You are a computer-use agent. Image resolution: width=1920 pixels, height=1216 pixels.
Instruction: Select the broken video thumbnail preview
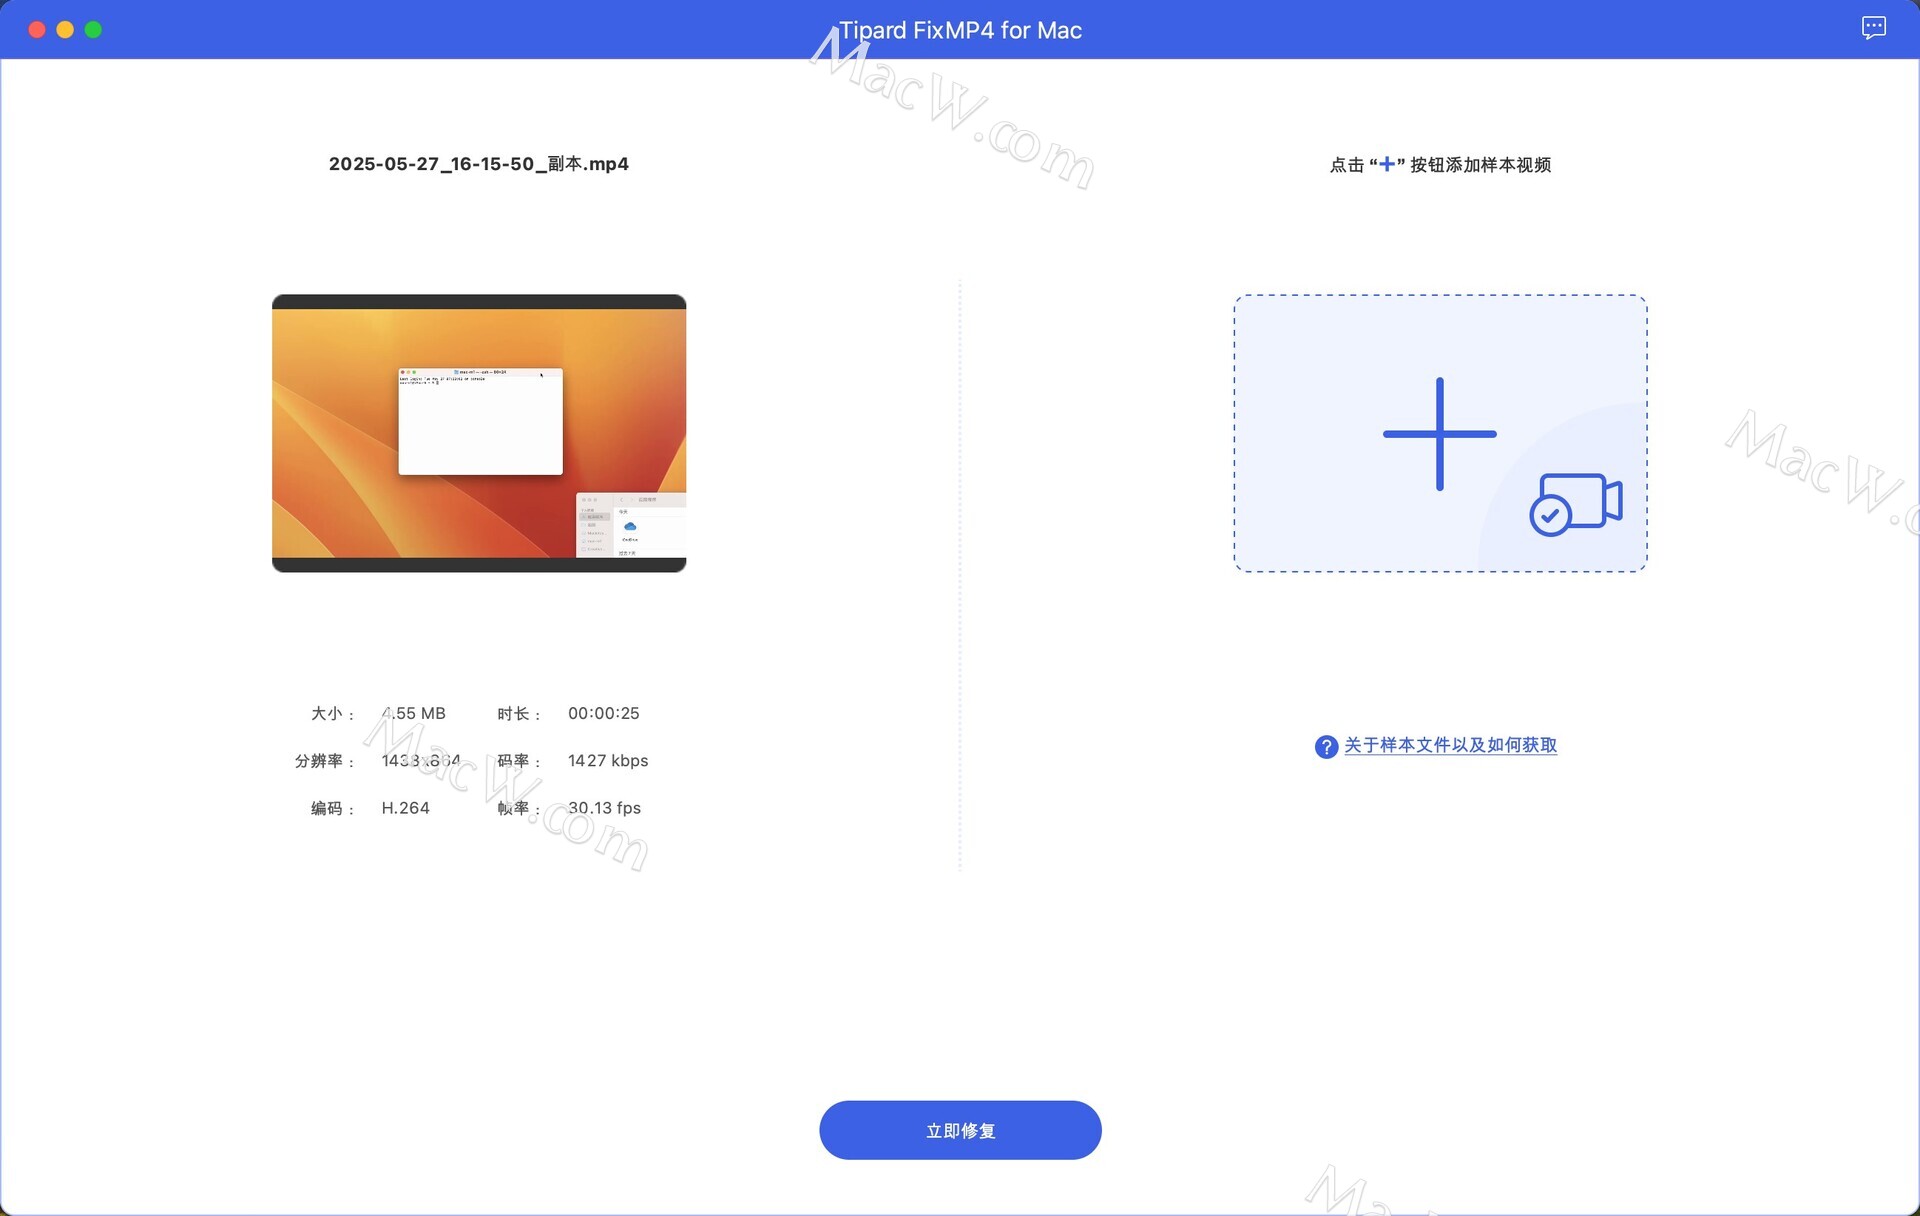tap(479, 433)
